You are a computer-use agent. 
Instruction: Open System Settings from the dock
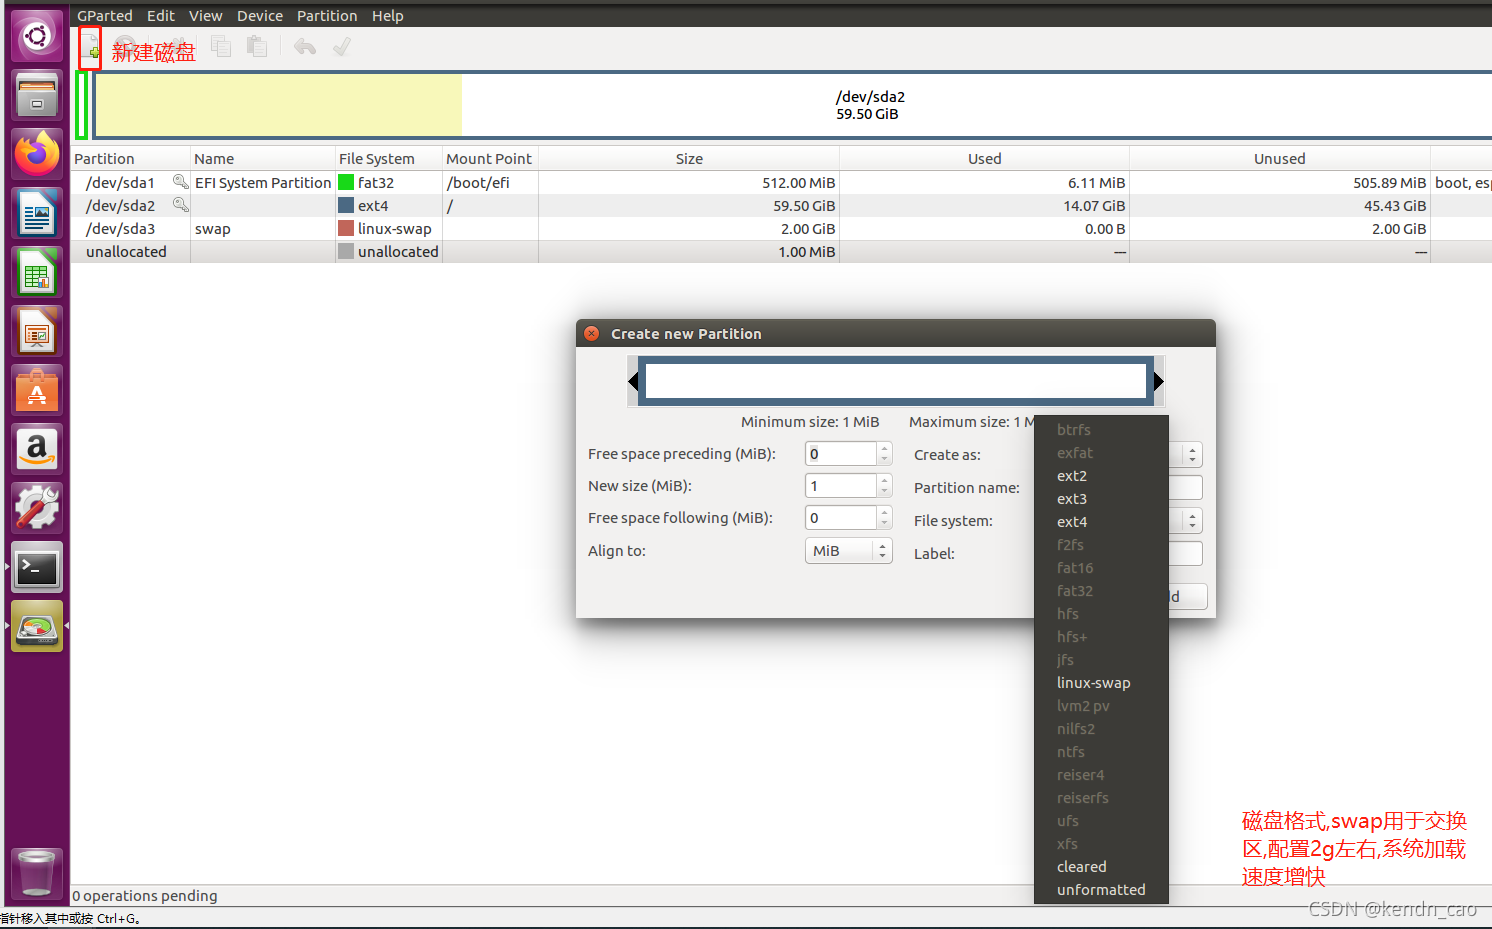pyautogui.click(x=37, y=508)
